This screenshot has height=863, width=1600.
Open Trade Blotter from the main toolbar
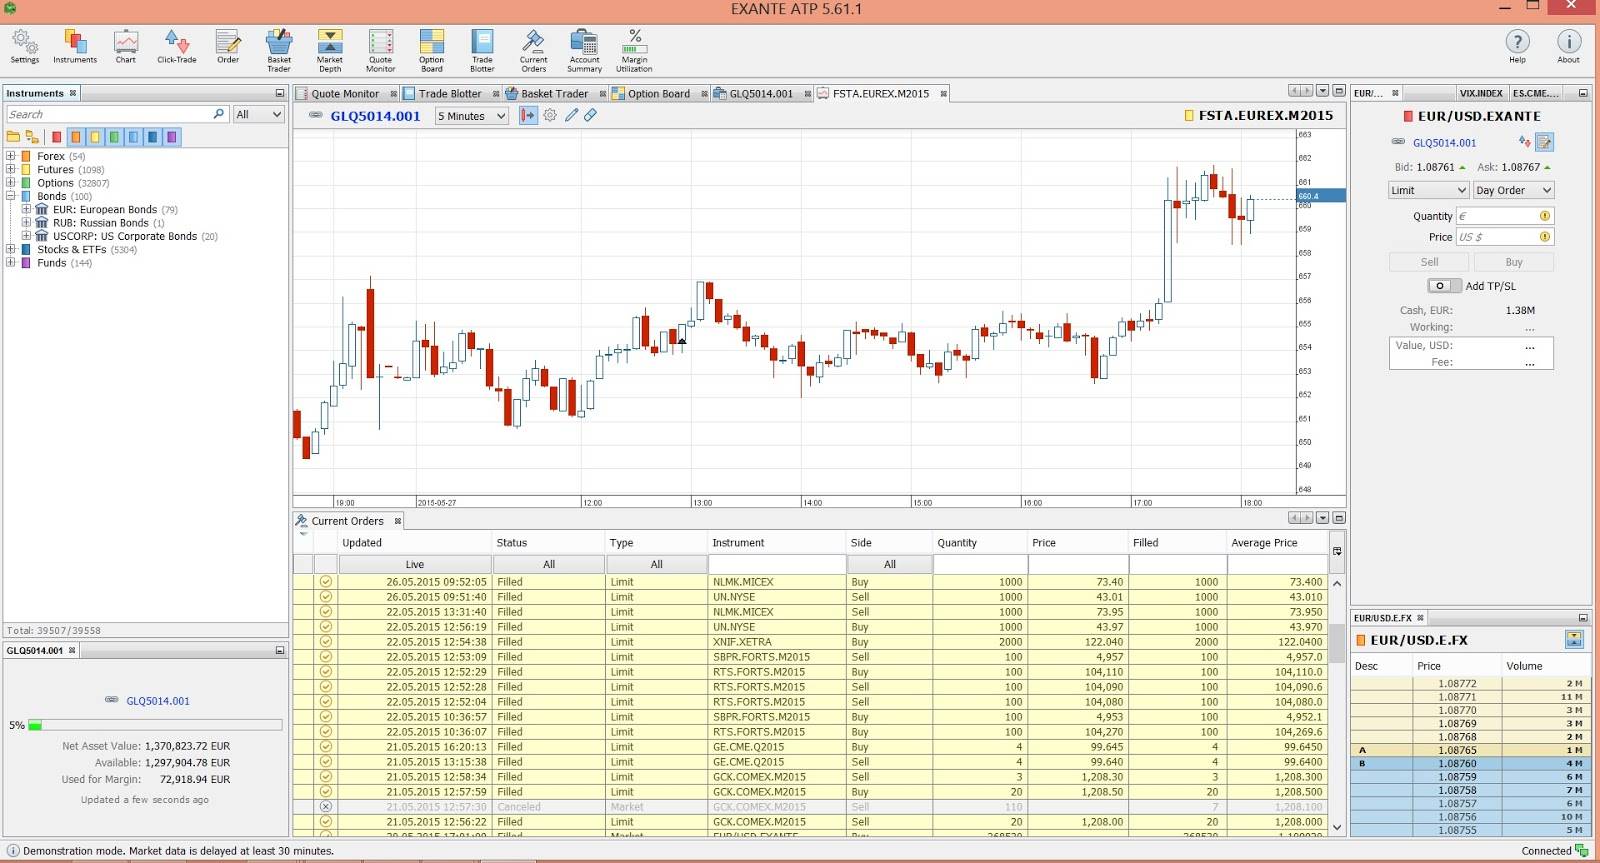click(483, 50)
